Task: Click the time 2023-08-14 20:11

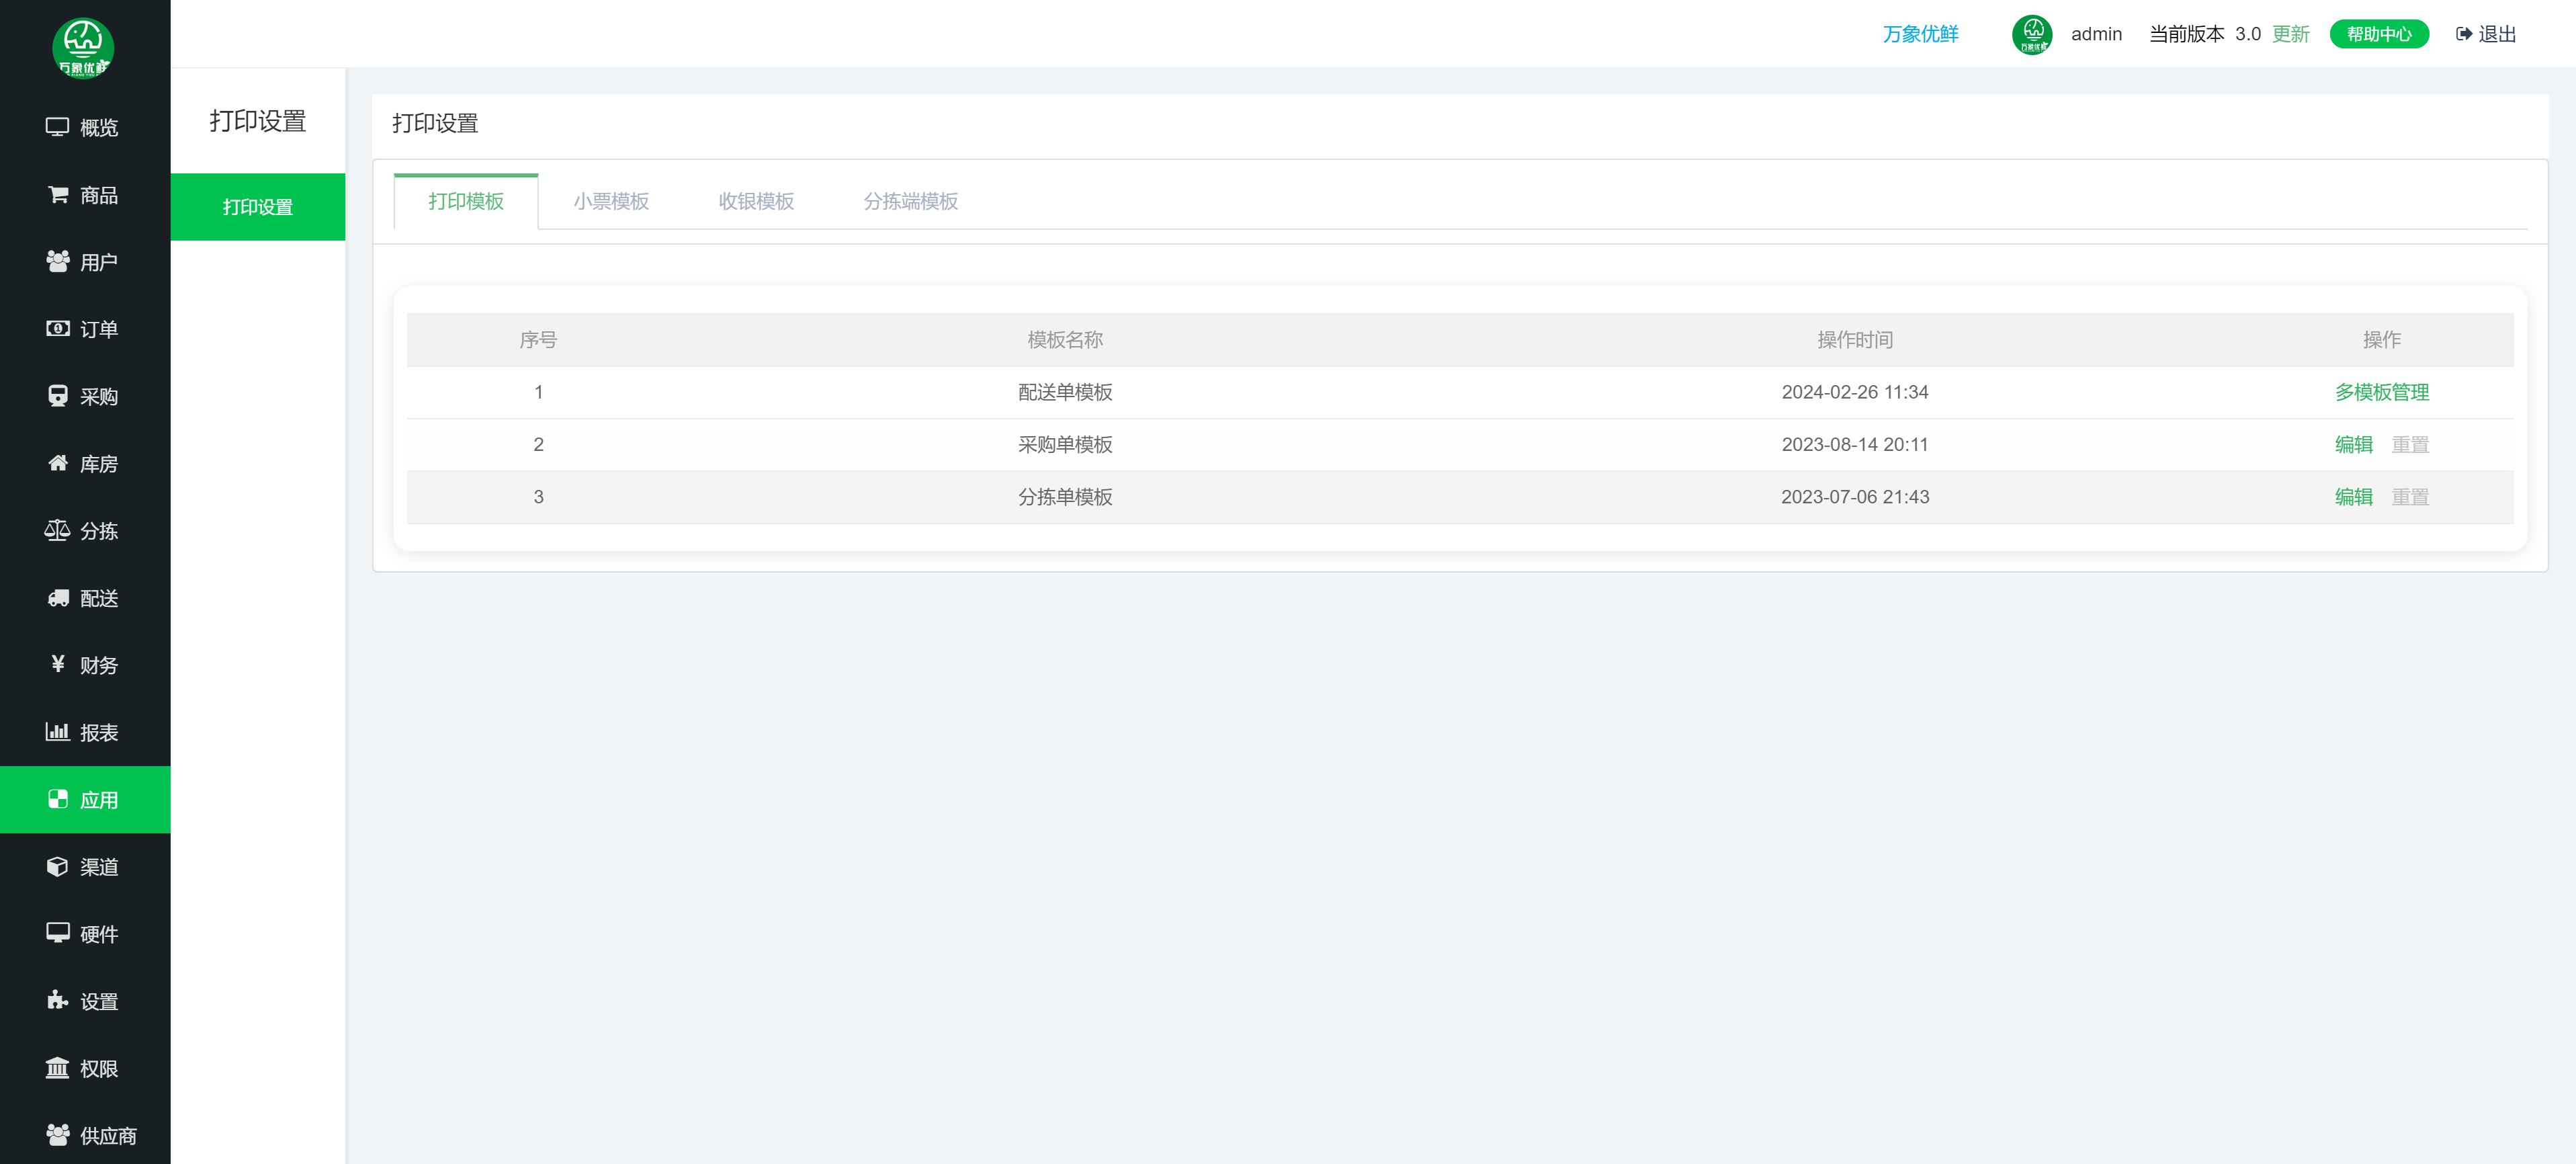Action: (x=1854, y=444)
